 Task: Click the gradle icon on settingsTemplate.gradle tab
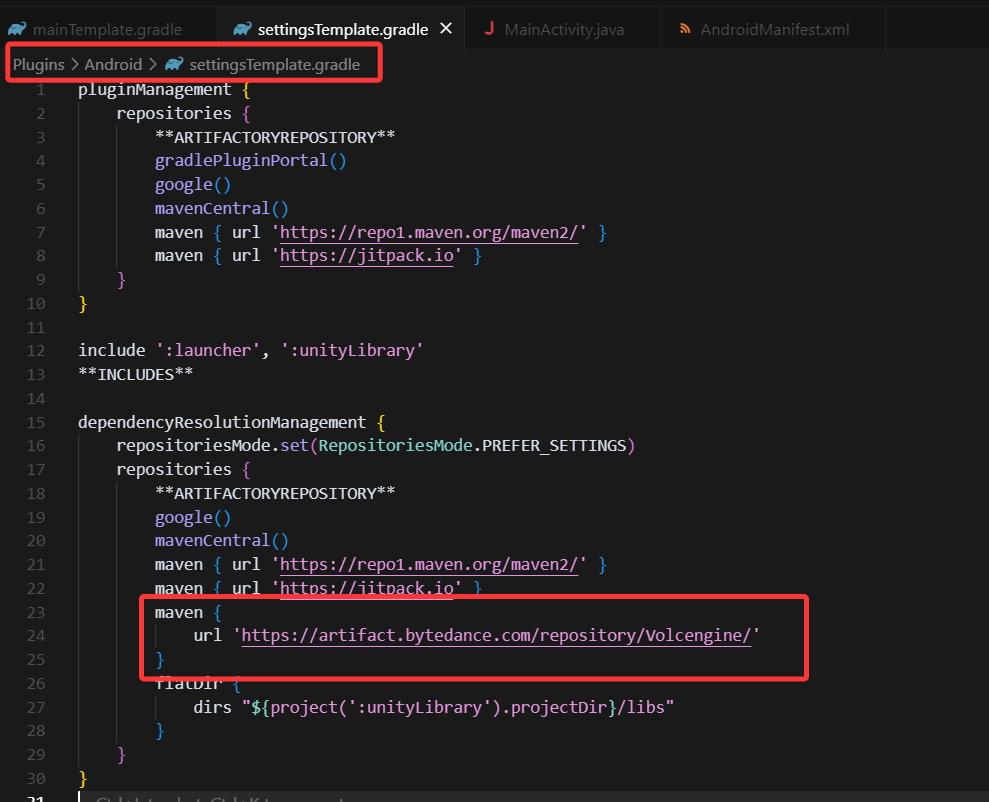click(242, 29)
